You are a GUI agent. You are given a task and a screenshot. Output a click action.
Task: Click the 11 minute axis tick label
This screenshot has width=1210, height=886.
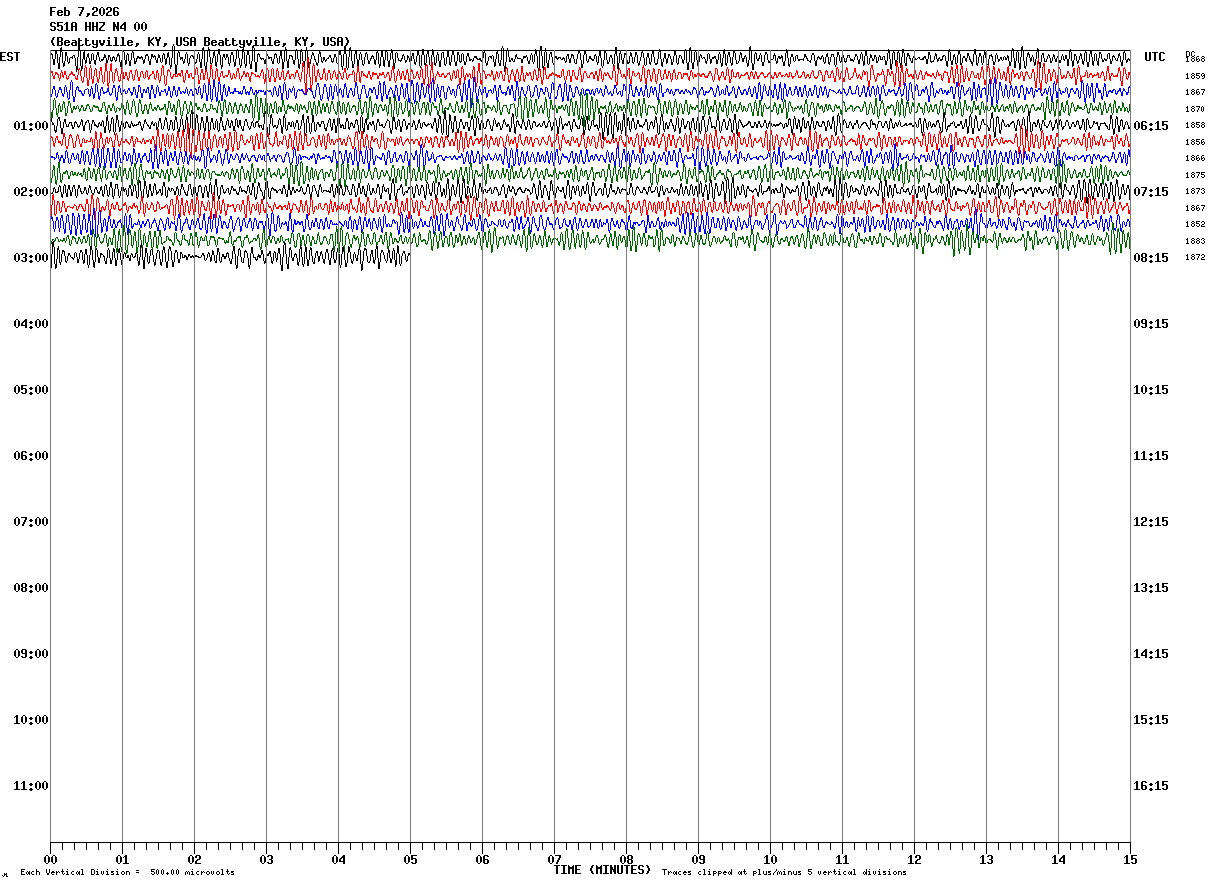pos(842,860)
